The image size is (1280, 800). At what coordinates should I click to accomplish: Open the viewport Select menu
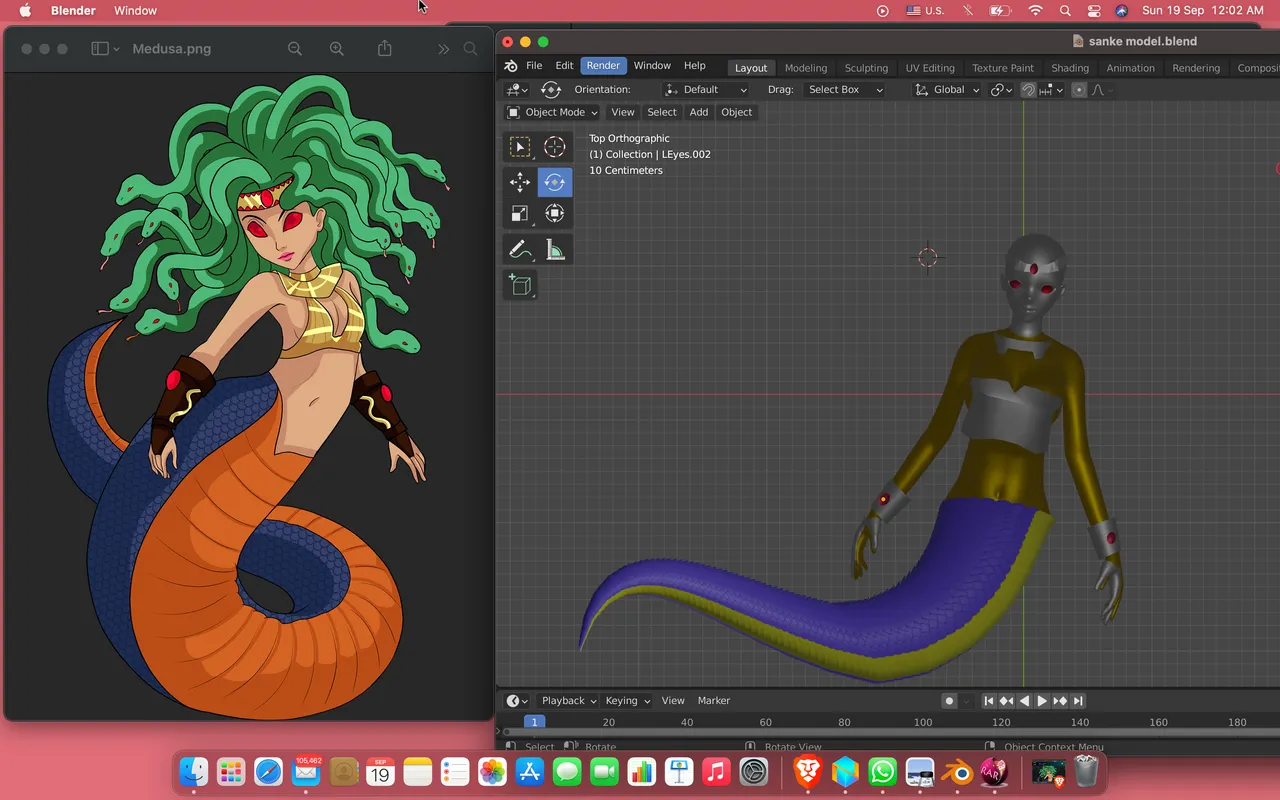tap(662, 112)
